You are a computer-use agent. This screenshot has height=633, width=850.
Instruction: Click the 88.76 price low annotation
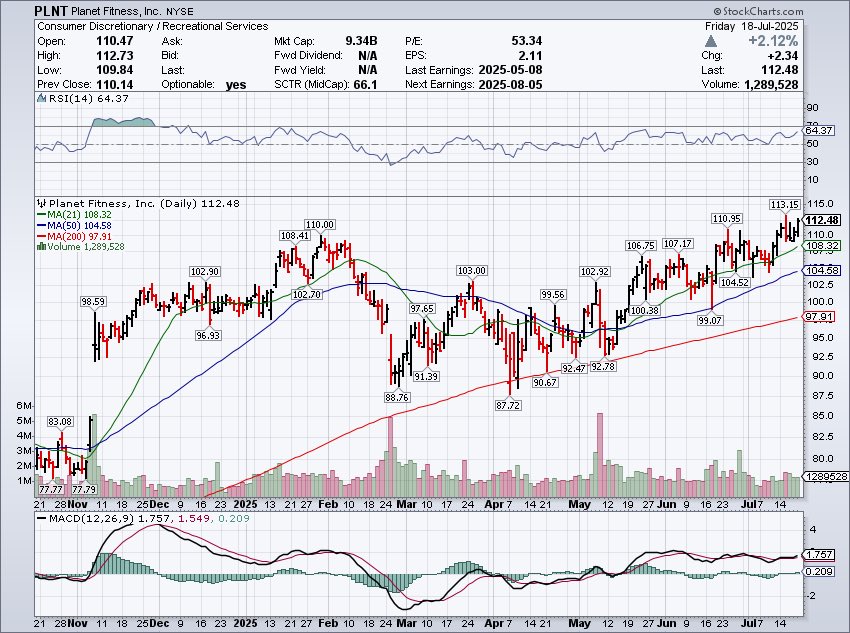pyautogui.click(x=397, y=397)
